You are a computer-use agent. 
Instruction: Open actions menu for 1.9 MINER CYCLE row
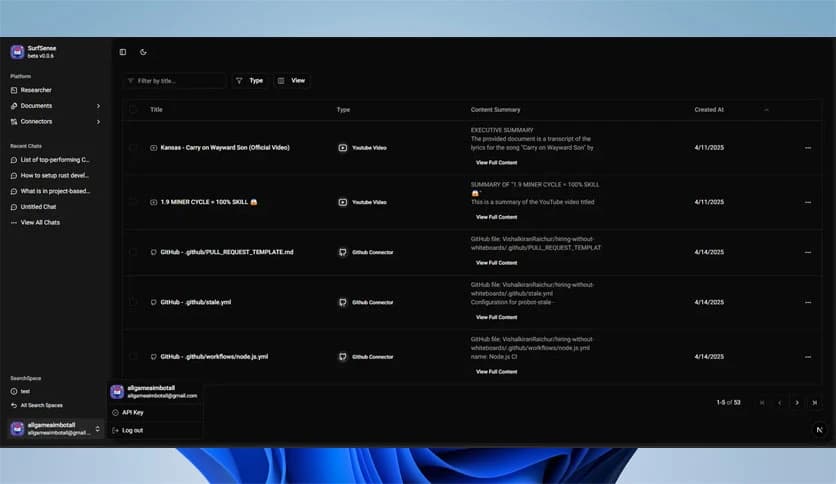808,202
